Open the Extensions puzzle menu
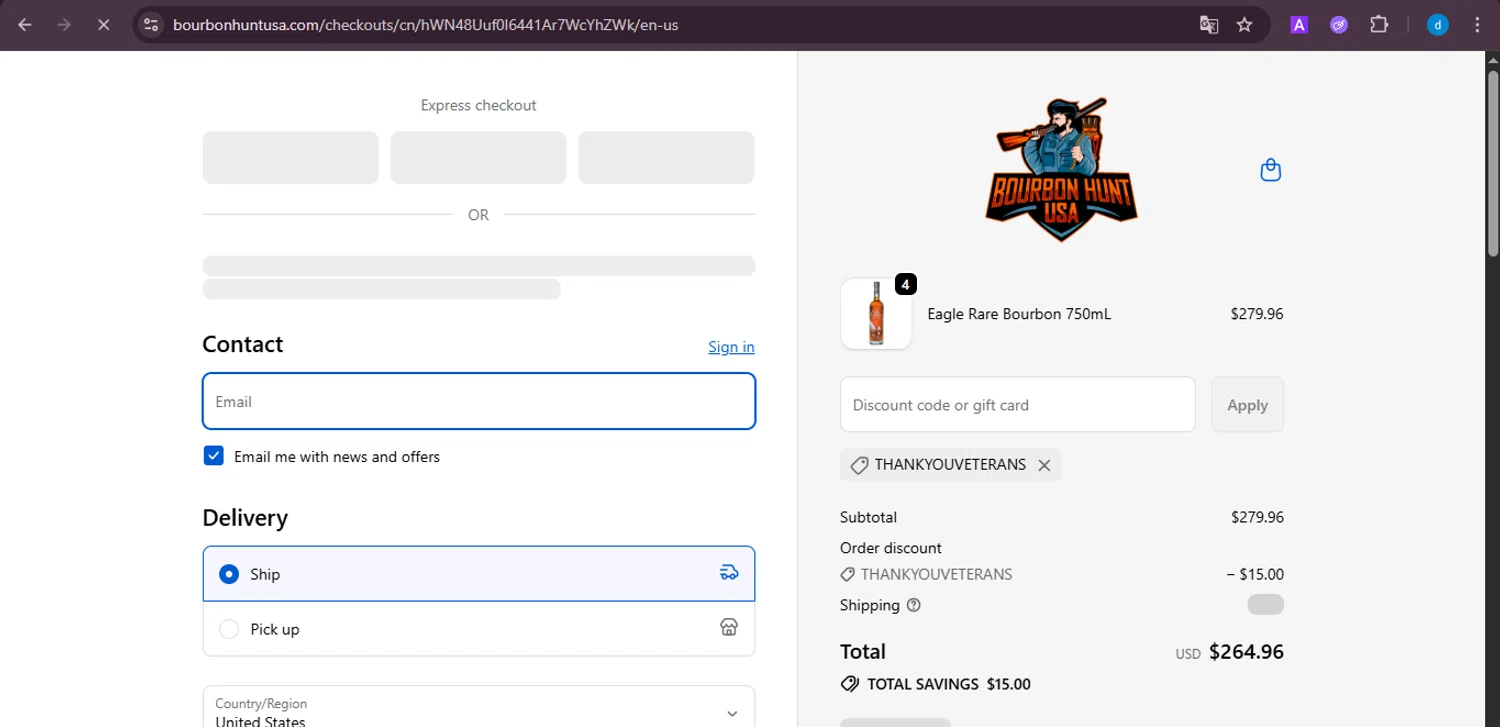Screen dimensions: 1500x727 (1379, 25)
